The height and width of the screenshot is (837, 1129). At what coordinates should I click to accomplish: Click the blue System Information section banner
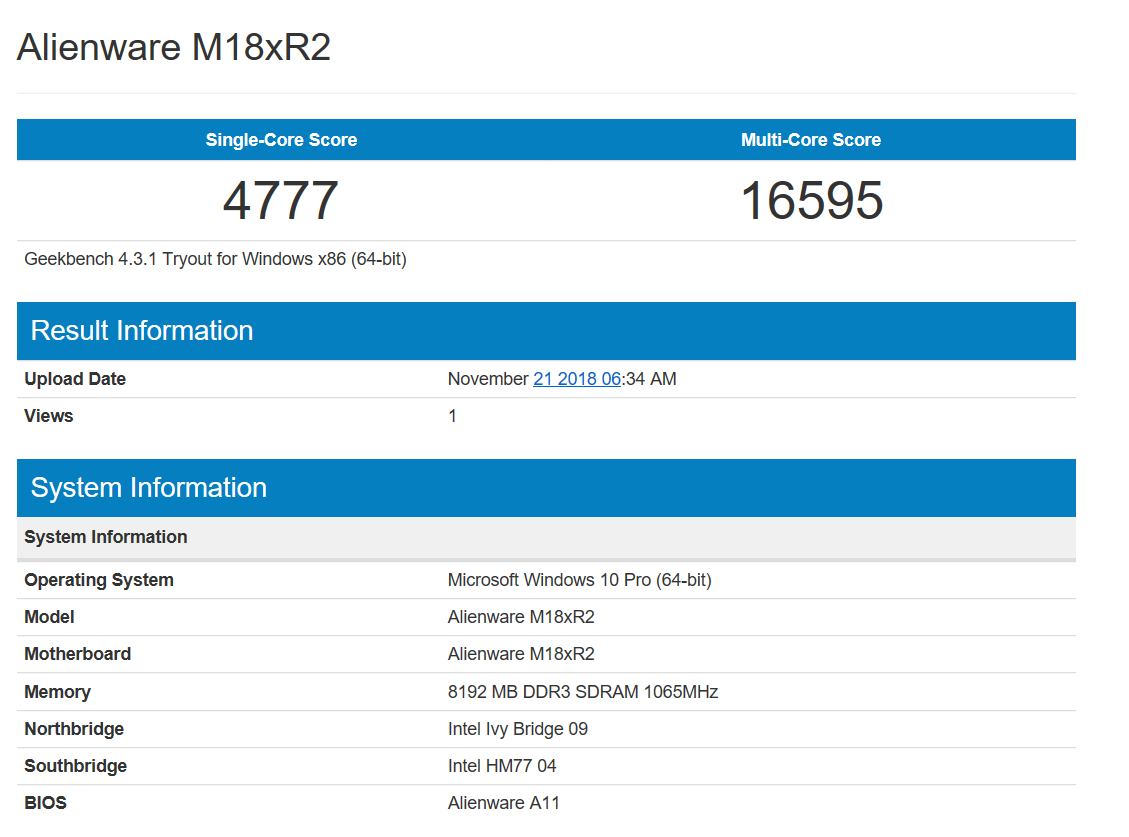[546, 488]
